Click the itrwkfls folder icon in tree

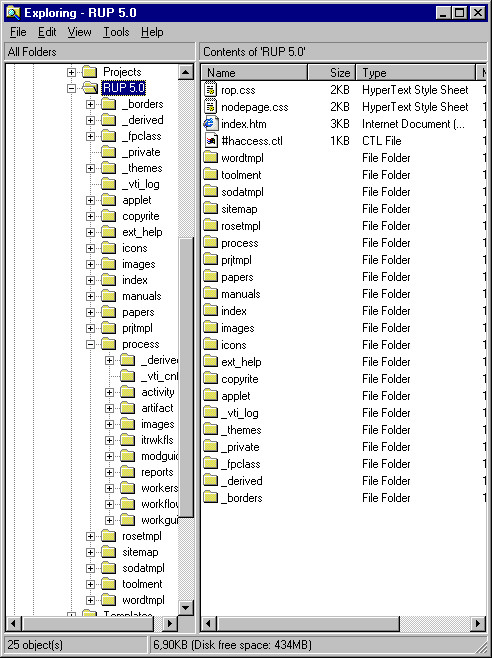[x=128, y=440]
